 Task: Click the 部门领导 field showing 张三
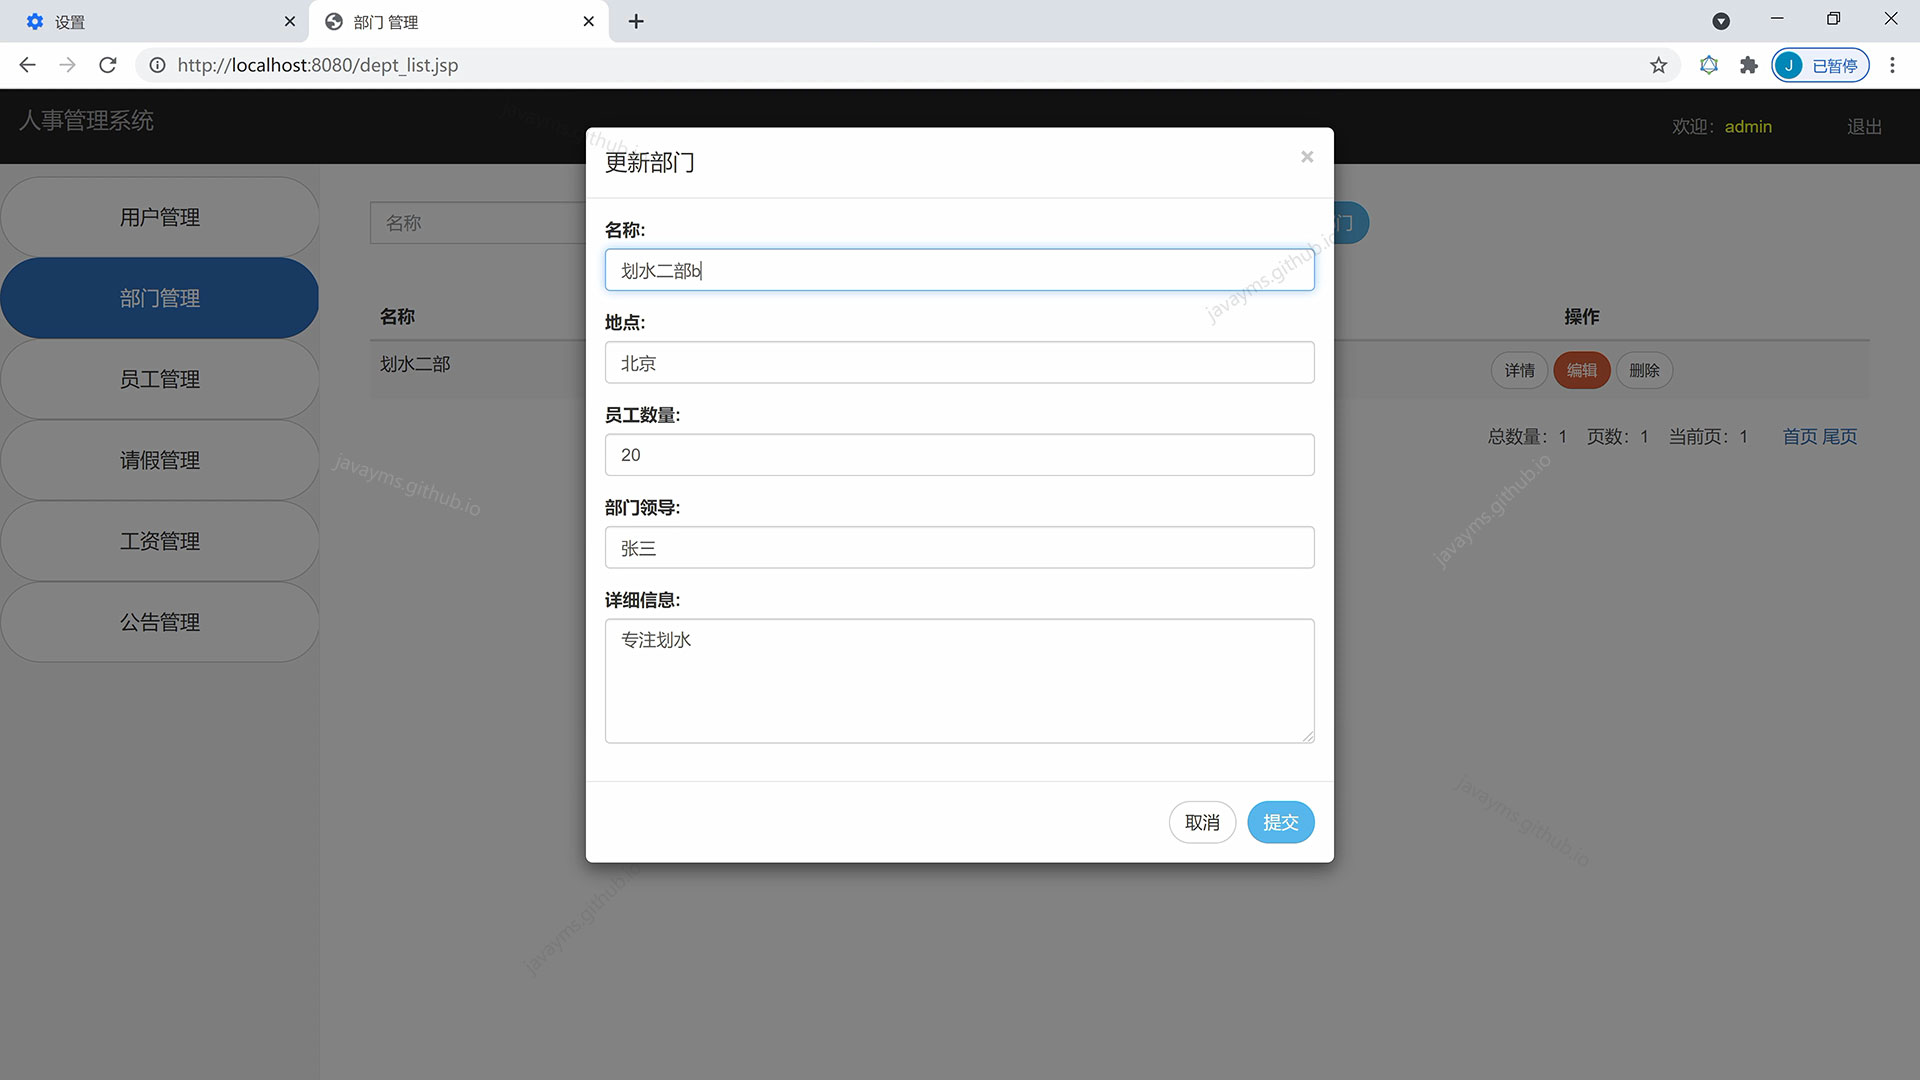tap(958, 548)
